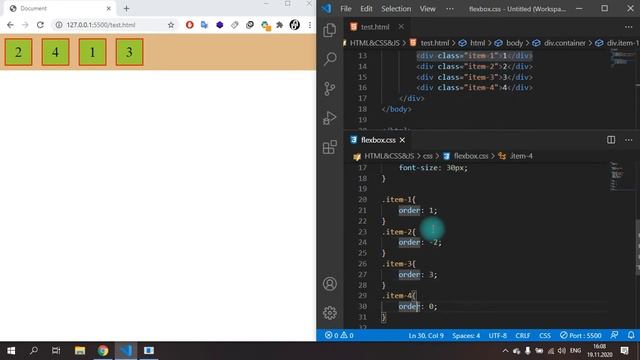Click the Chrome address bar URL
The image size is (640, 360).
101,25
